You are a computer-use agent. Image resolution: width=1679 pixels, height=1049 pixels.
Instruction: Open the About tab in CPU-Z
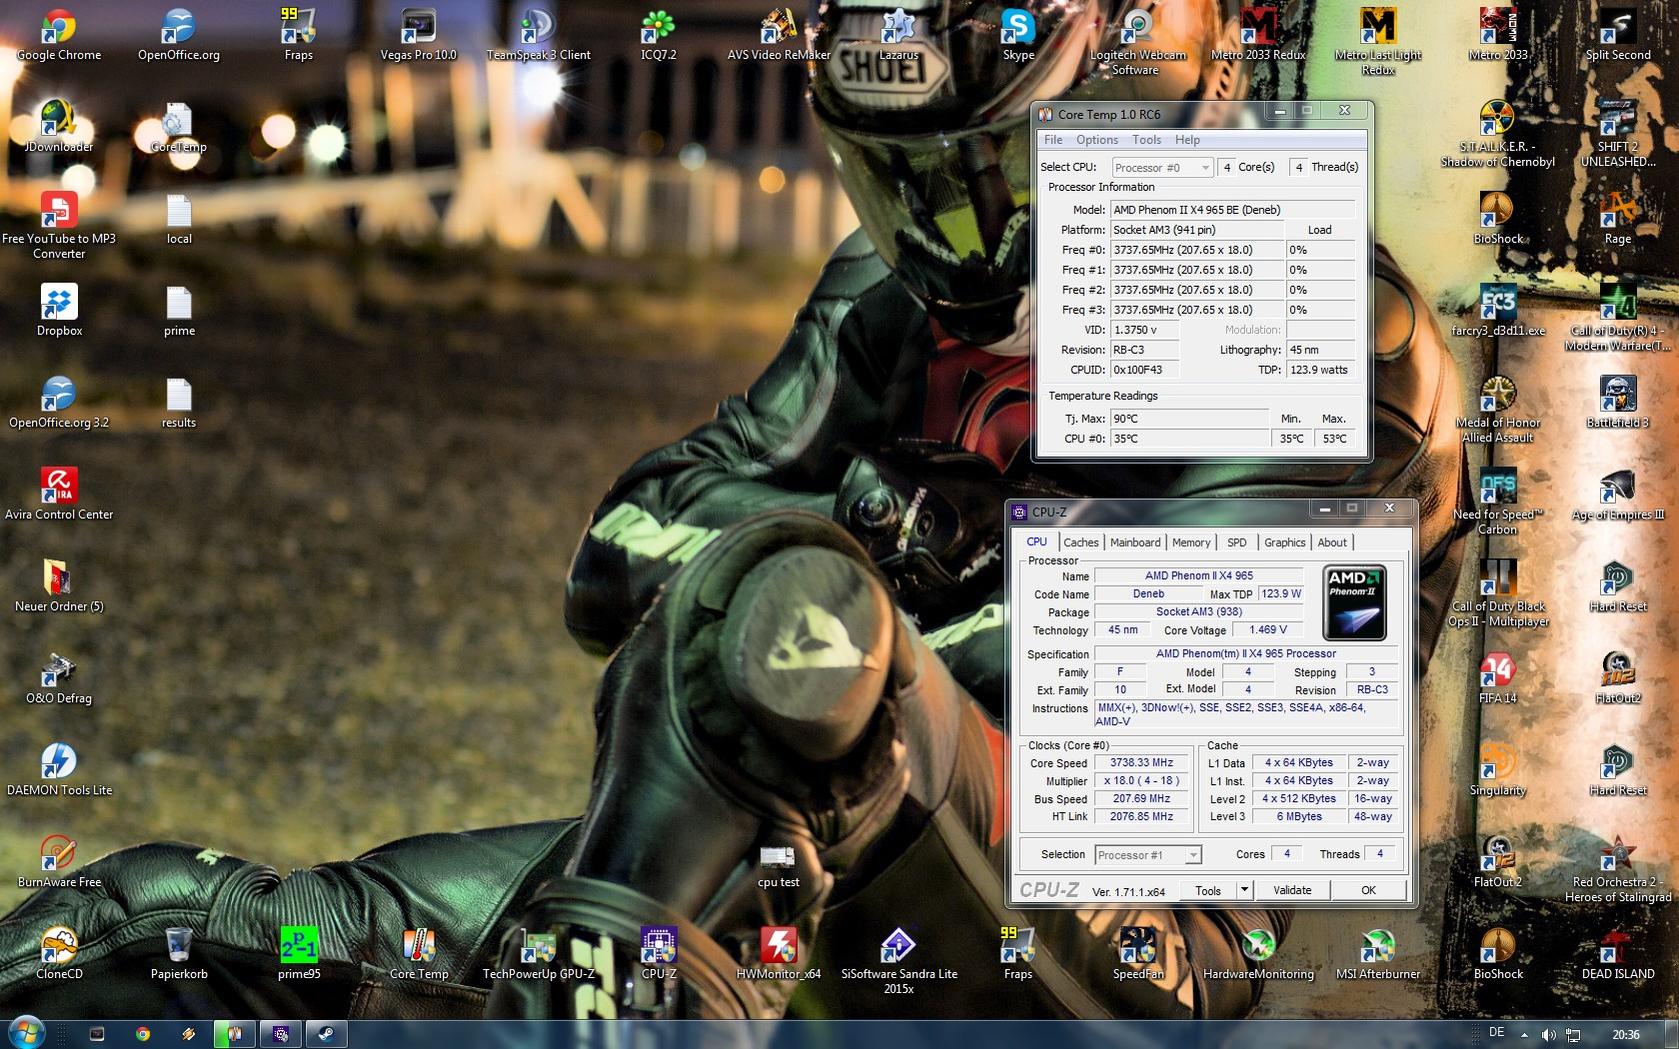coord(1332,542)
